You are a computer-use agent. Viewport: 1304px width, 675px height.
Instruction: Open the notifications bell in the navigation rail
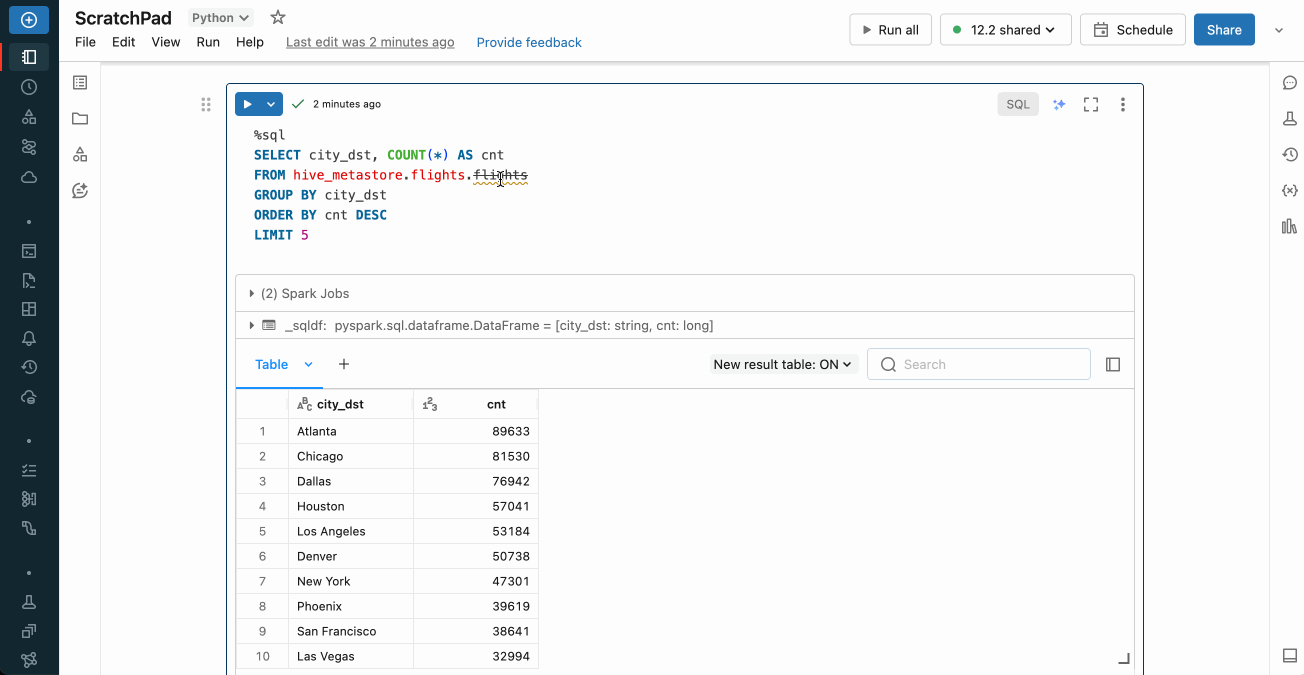28,338
